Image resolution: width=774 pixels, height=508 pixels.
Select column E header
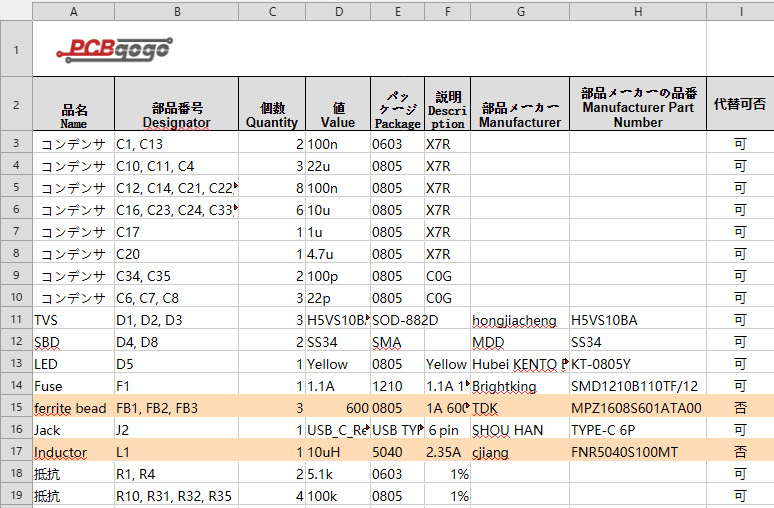click(x=397, y=11)
